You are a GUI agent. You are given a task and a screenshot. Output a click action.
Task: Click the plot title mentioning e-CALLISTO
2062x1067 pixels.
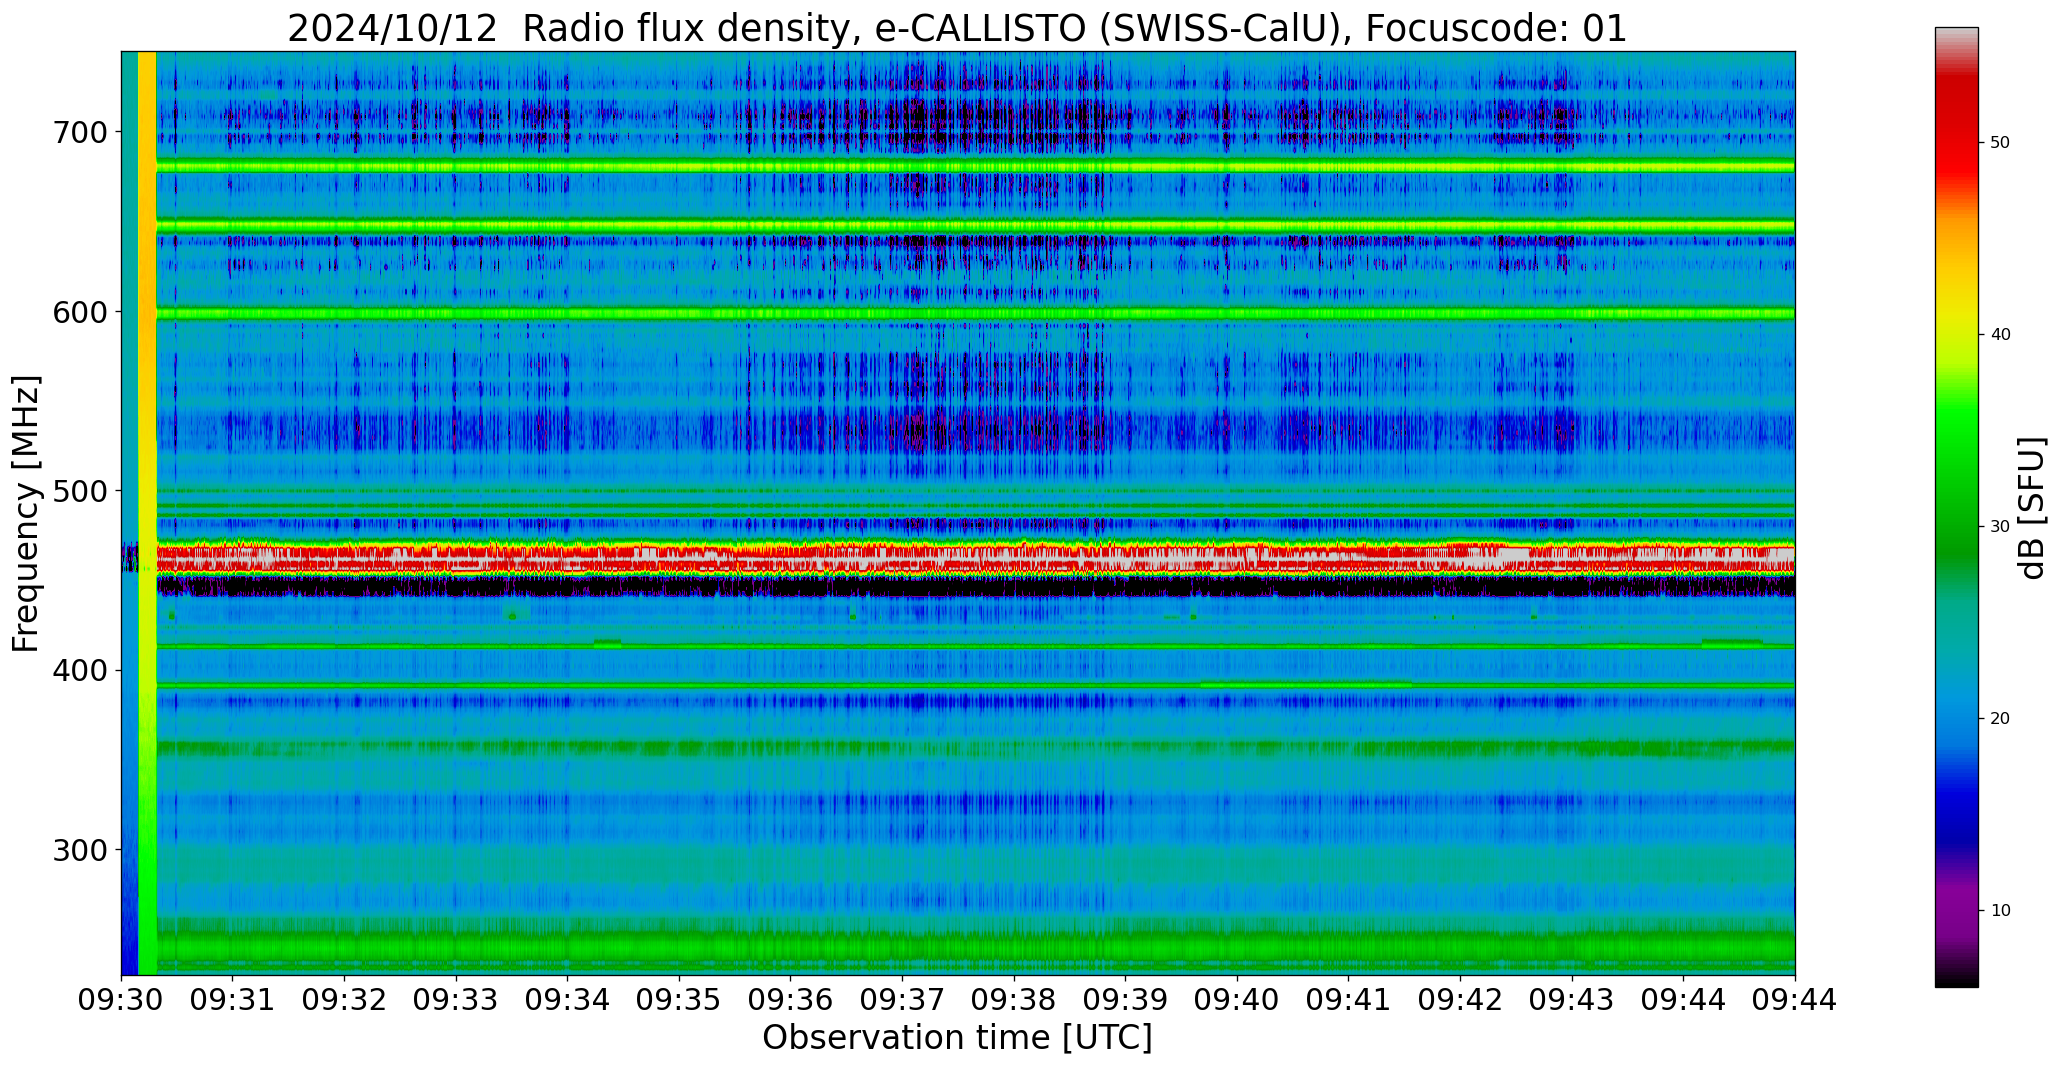pyautogui.click(x=957, y=28)
